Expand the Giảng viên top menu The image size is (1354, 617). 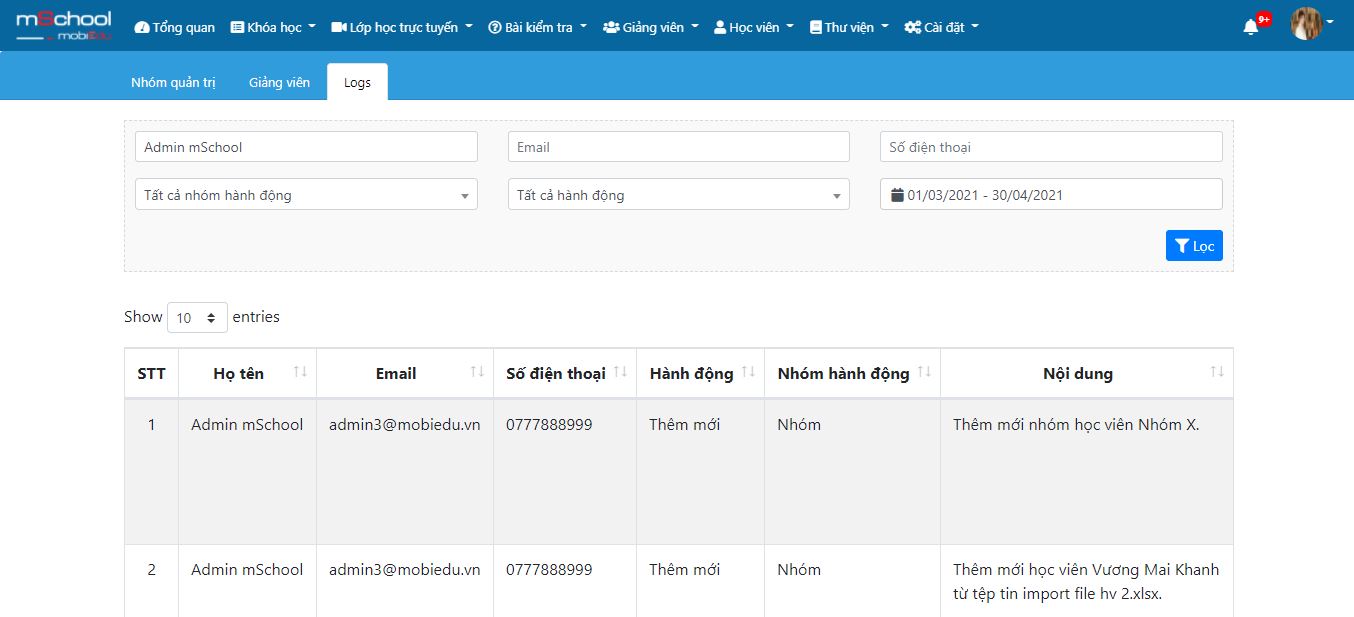pyautogui.click(x=651, y=27)
